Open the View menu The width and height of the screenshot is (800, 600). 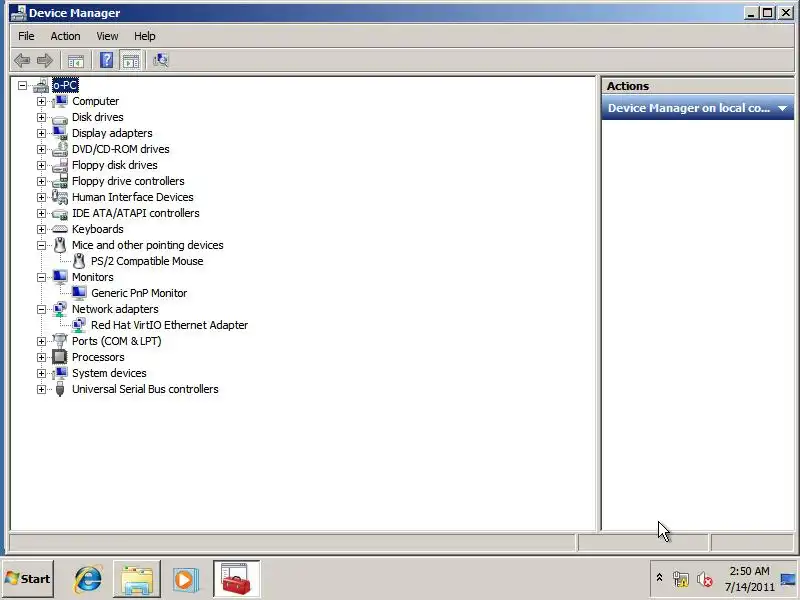[107, 36]
